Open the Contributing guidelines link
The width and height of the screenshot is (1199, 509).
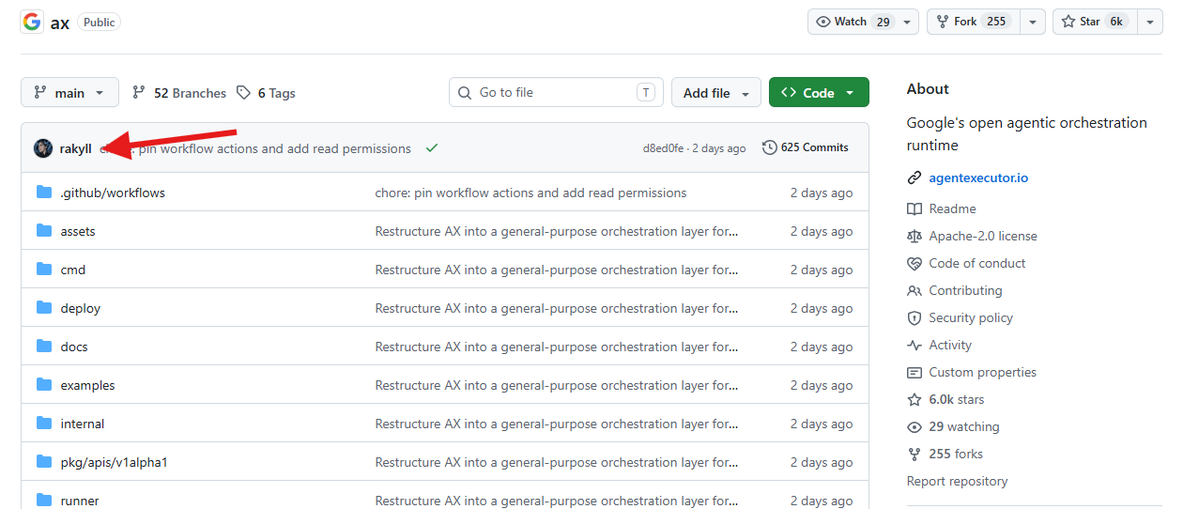[966, 290]
